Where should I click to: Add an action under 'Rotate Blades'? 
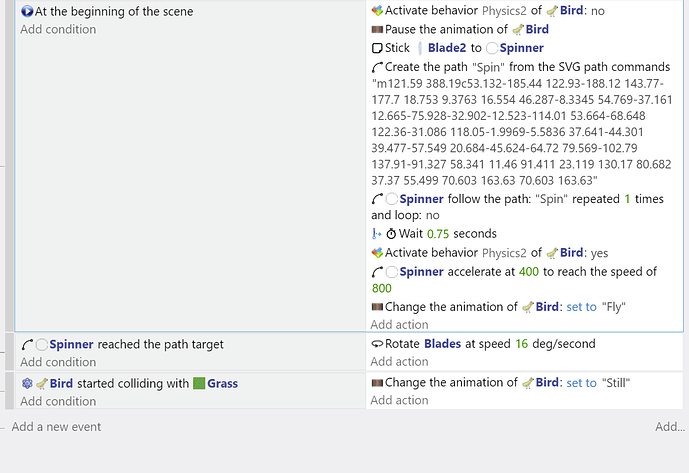(x=399, y=362)
